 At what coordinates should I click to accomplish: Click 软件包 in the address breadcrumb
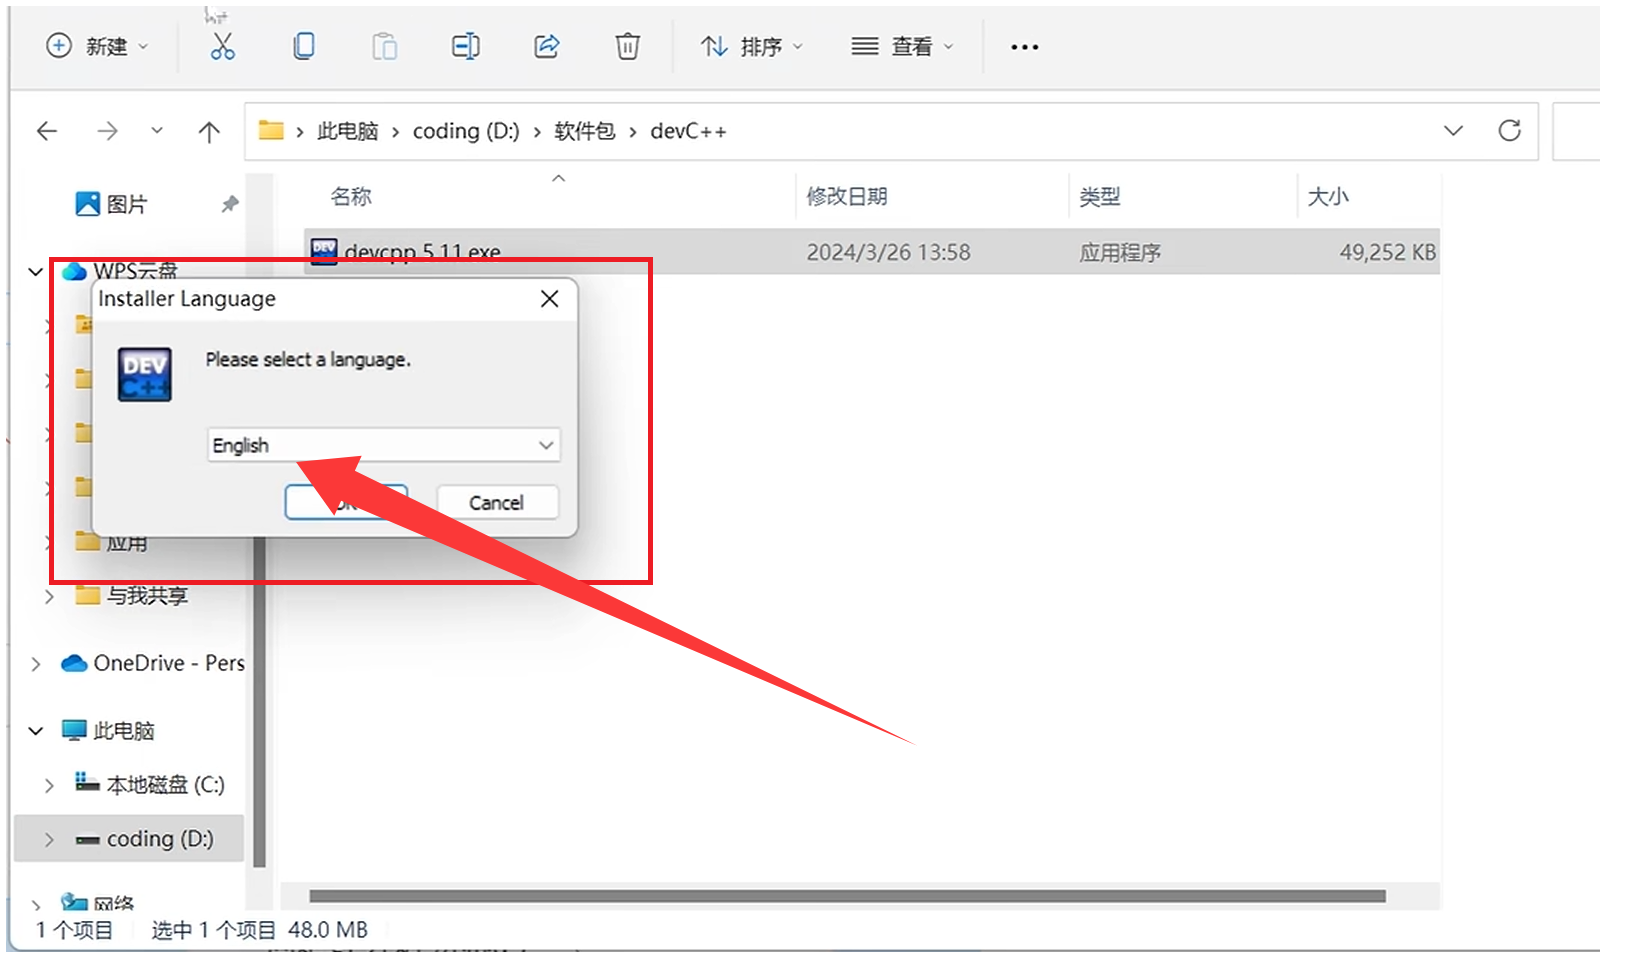[x=585, y=131]
